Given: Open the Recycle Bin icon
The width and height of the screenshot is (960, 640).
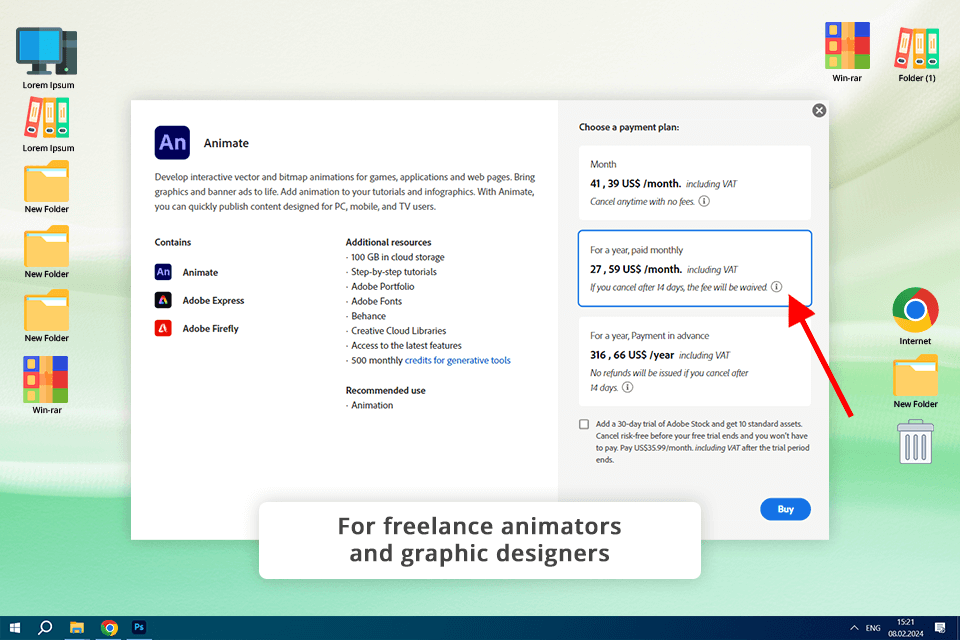Looking at the screenshot, I should coord(915,442).
